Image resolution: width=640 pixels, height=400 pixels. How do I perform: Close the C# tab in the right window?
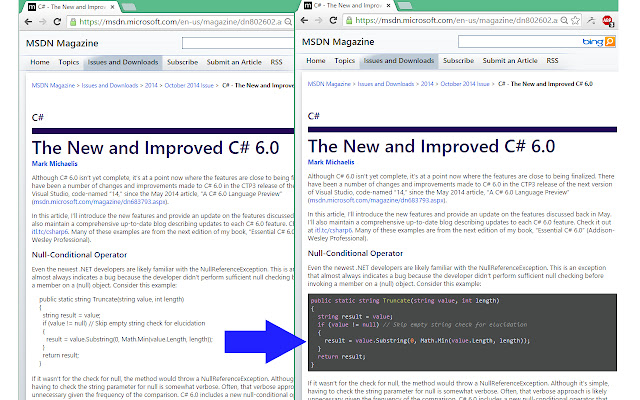(x=389, y=6)
